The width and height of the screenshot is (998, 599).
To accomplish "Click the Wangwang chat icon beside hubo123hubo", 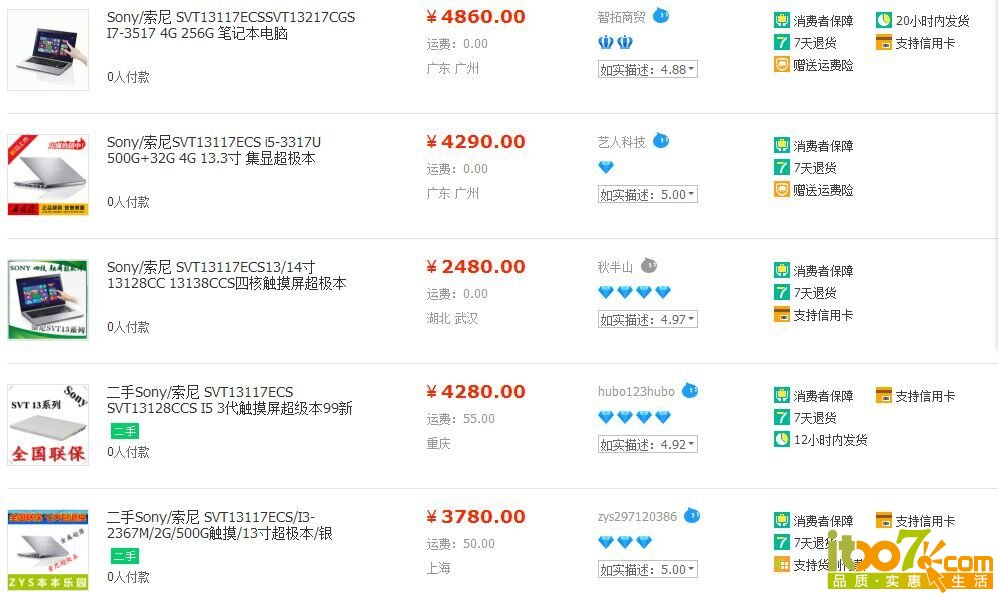I will (x=690, y=390).
